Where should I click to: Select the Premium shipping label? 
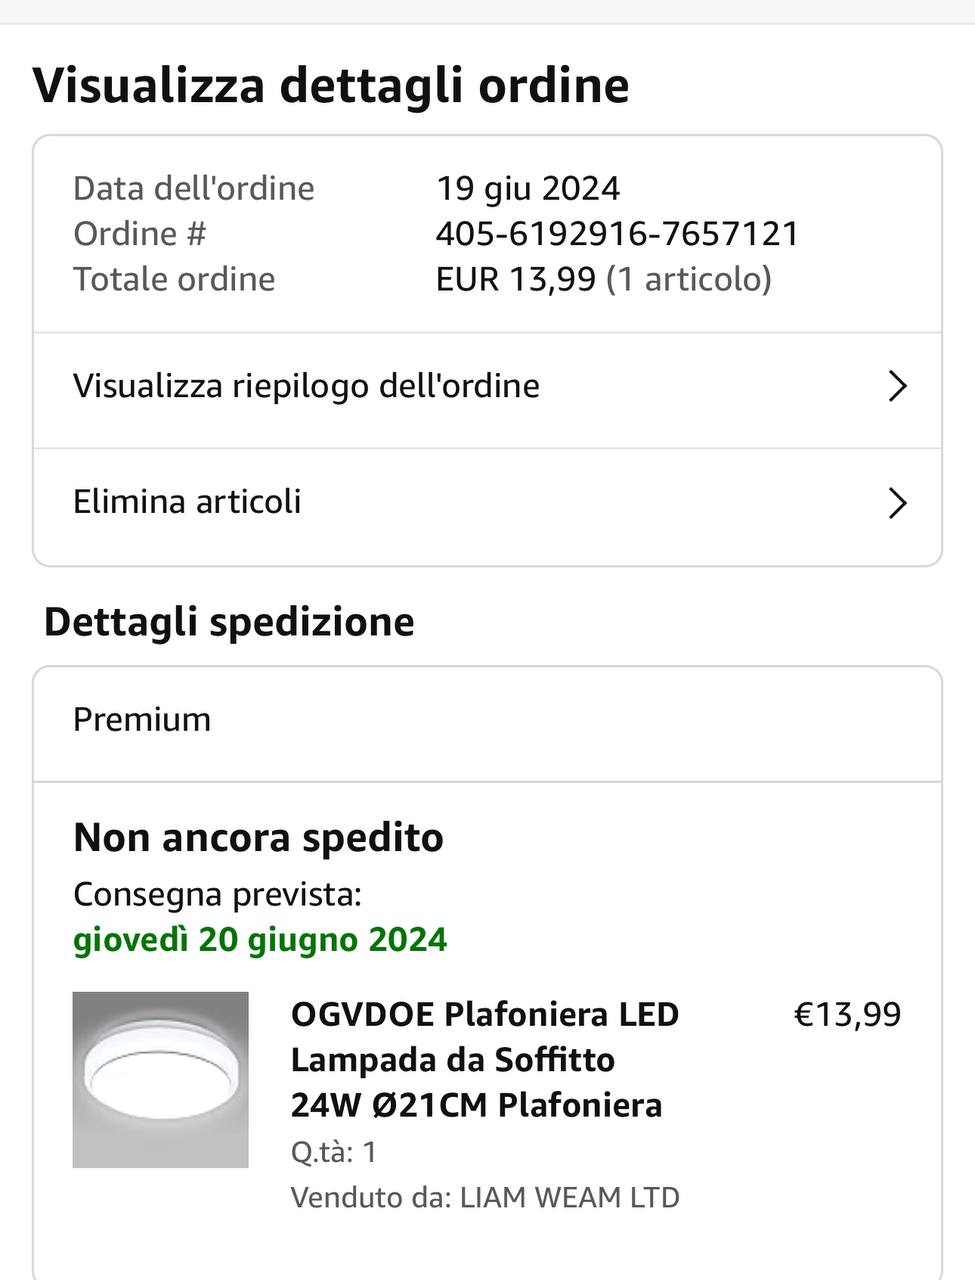point(142,719)
